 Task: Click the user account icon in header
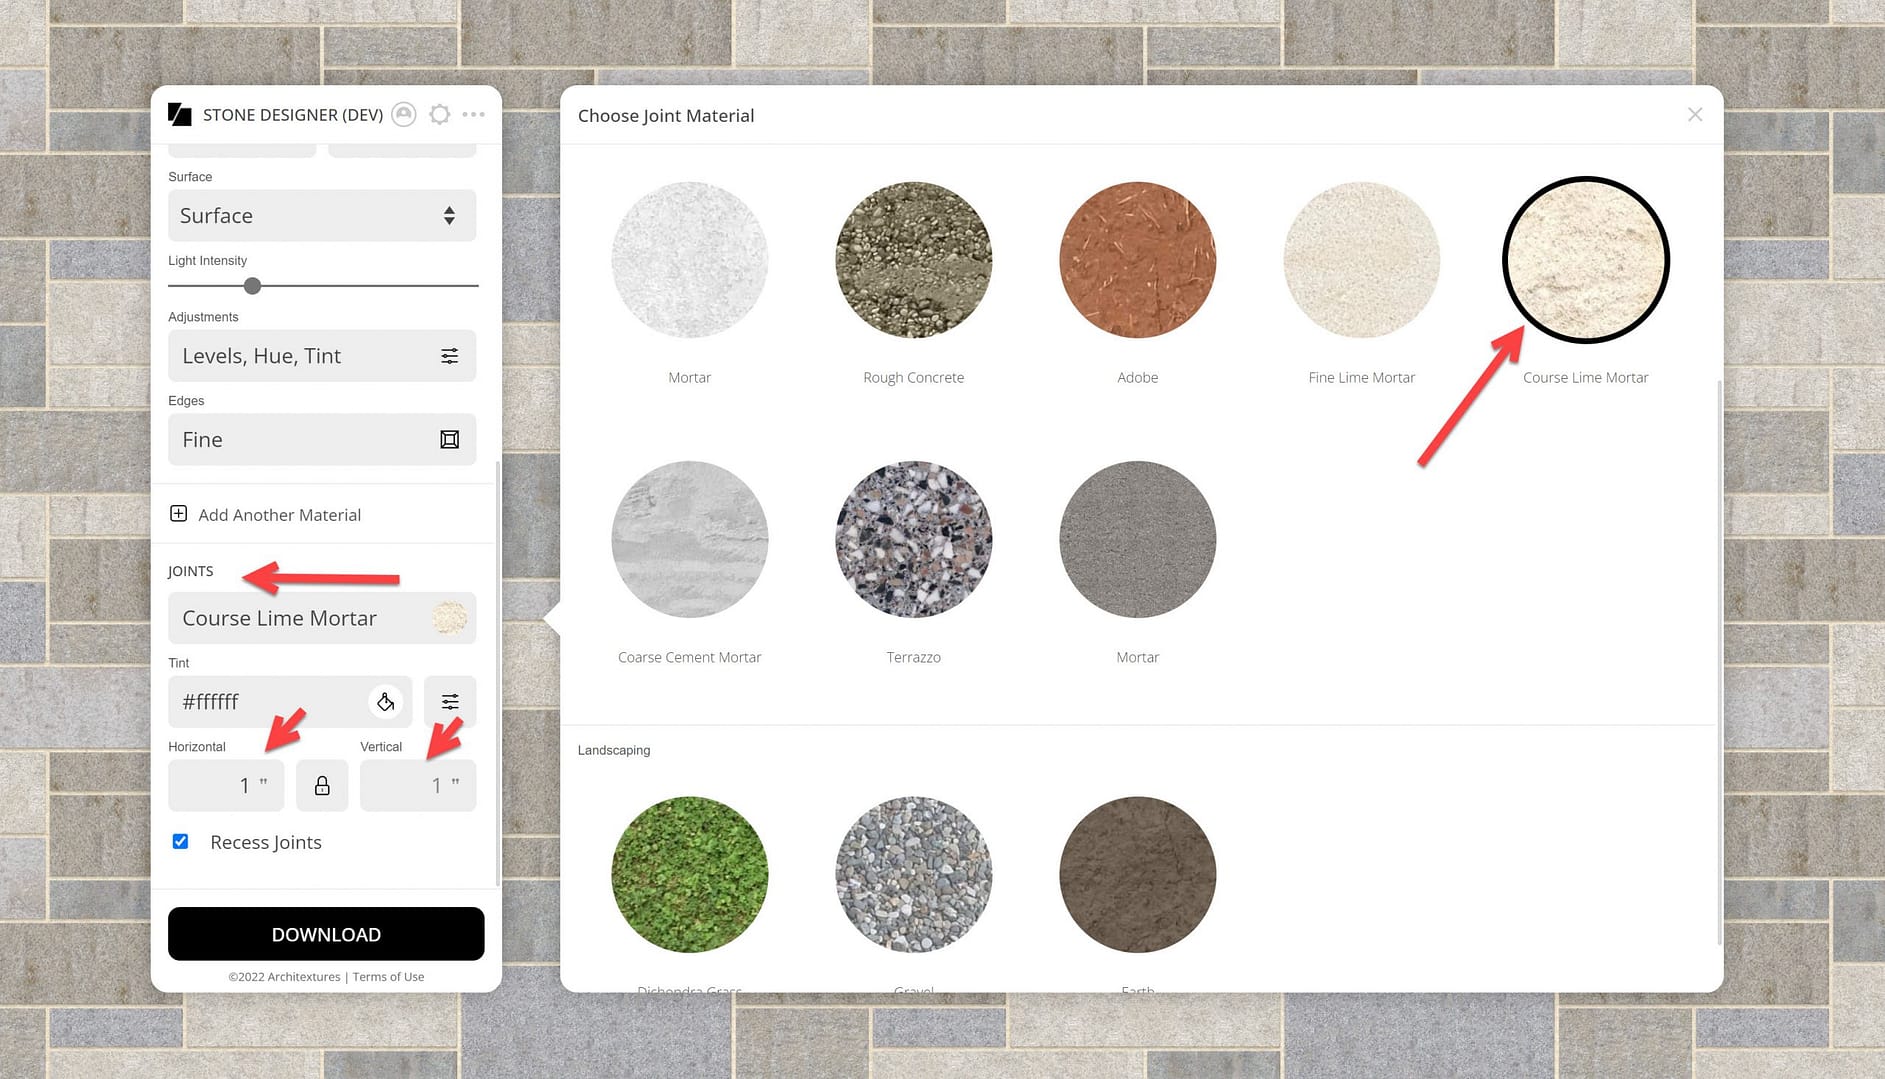click(x=404, y=115)
